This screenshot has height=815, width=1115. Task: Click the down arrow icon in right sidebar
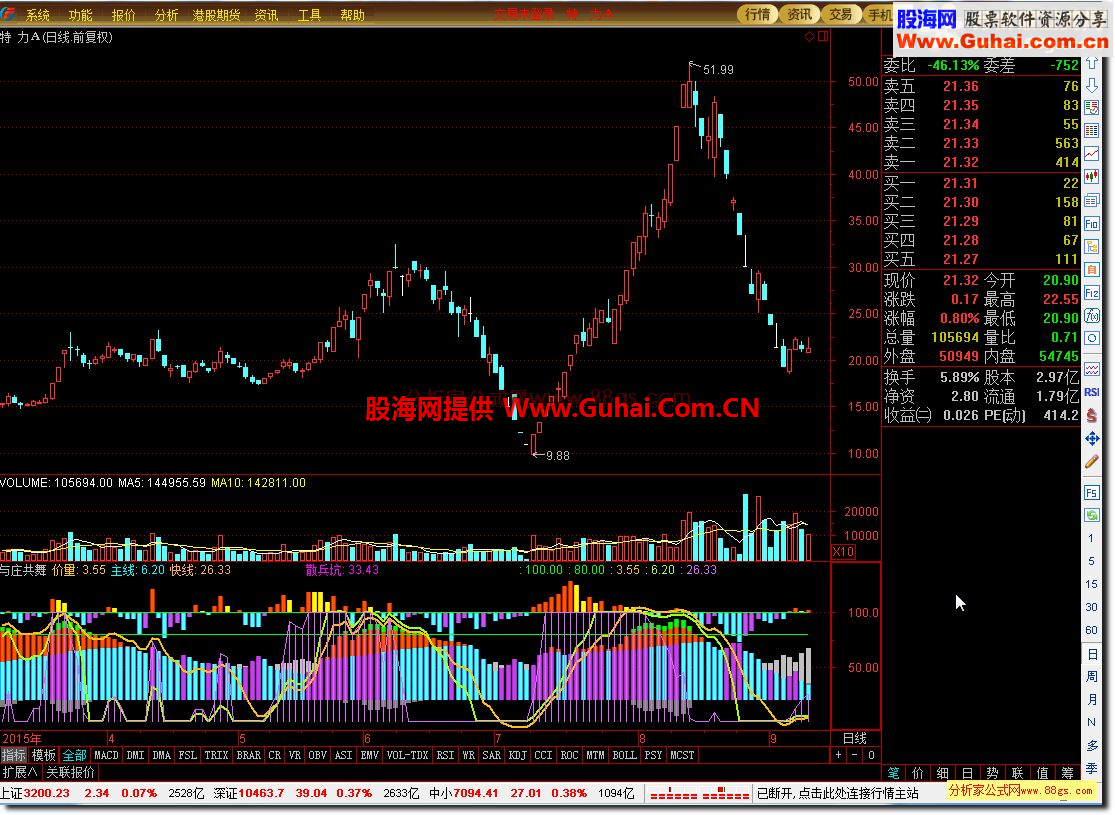[x=1092, y=86]
